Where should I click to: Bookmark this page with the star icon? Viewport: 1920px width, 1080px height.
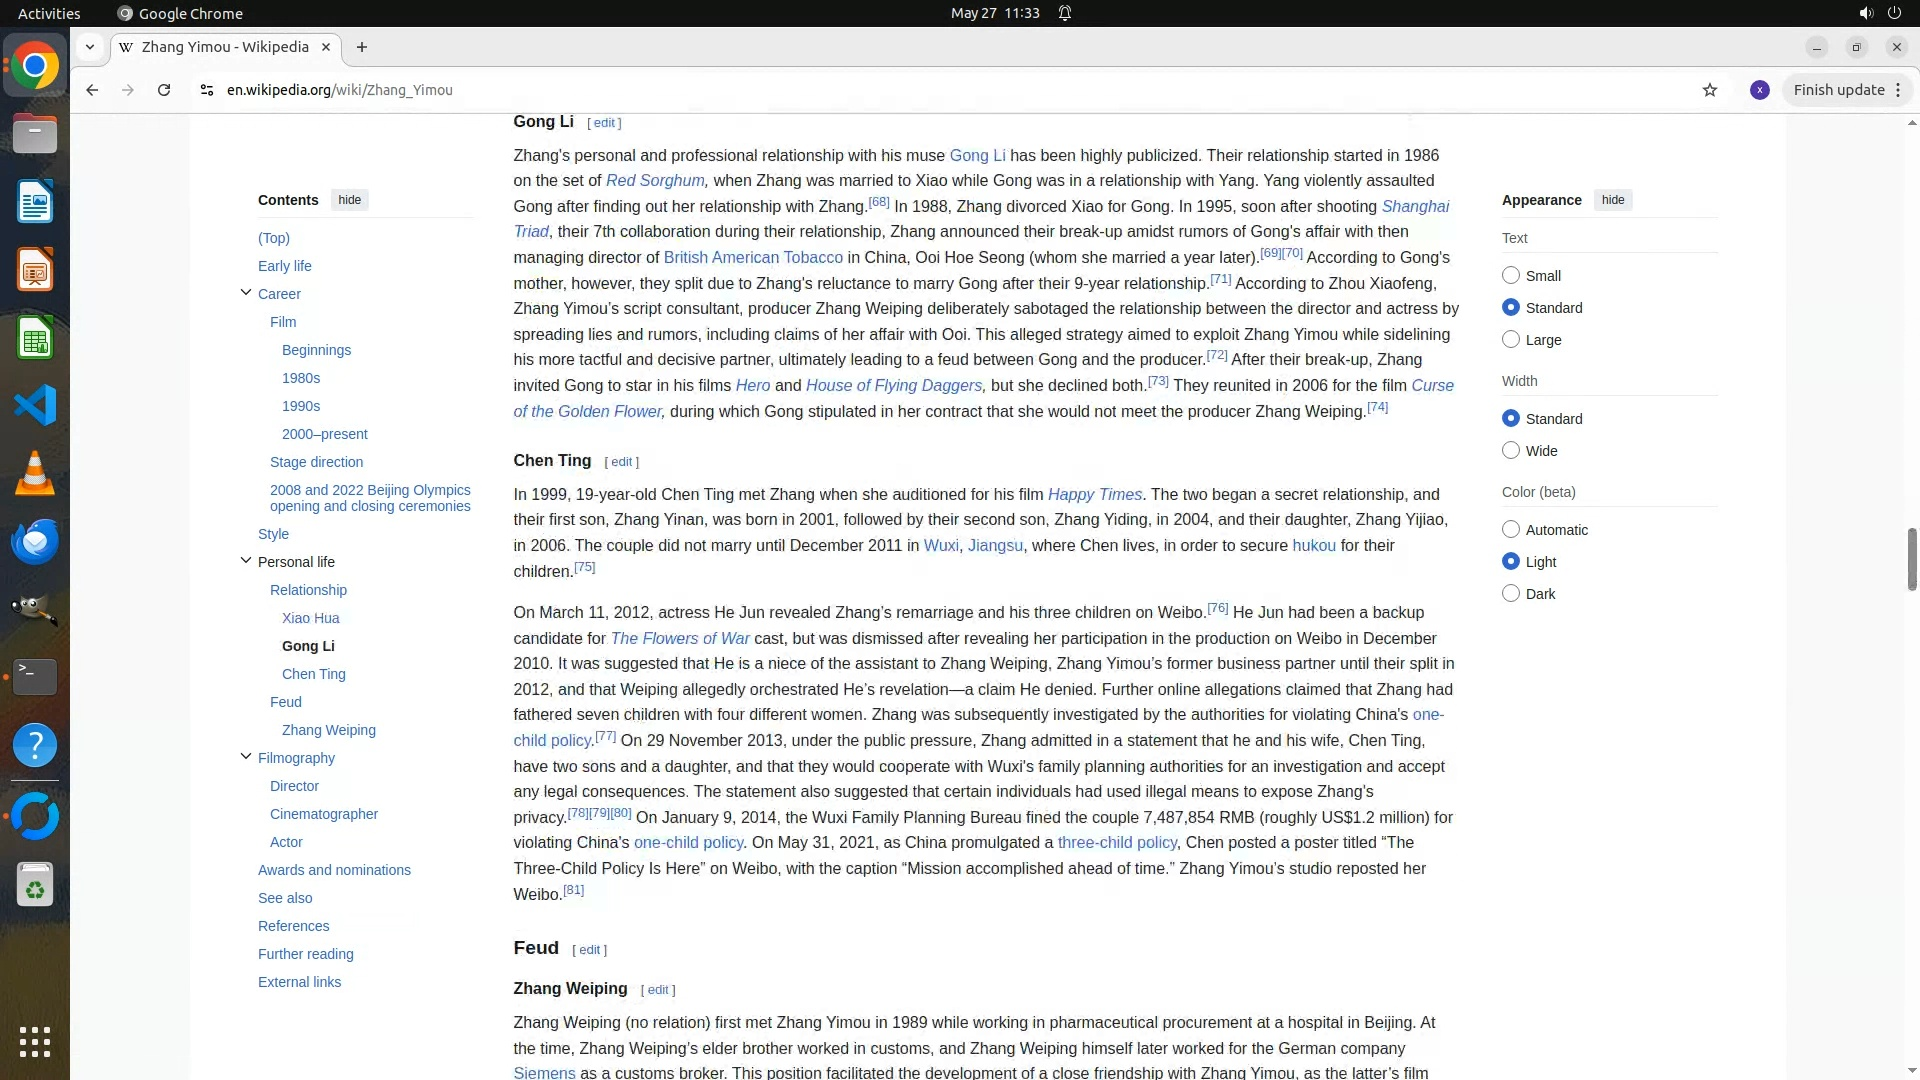point(1710,90)
